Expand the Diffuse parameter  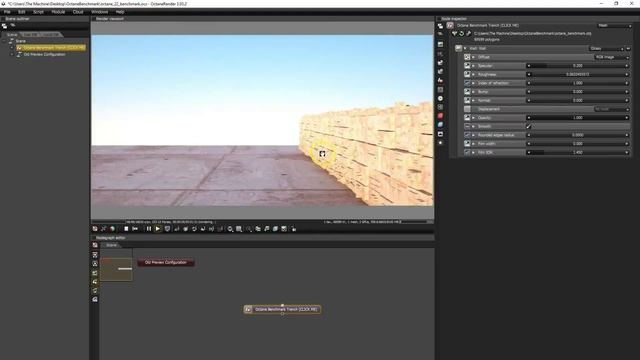click(x=473, y=57)
